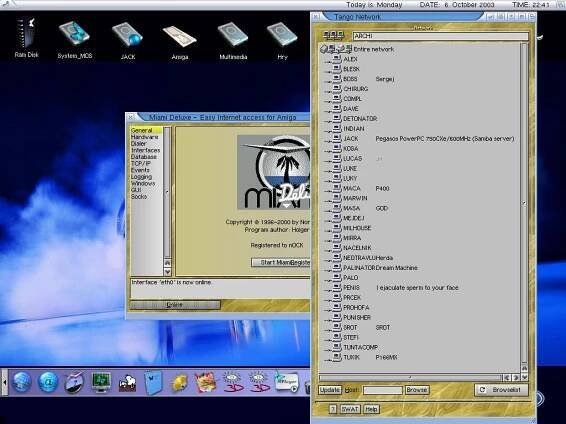The height and width of the screenshot is (424, 566).
Task: Select Database in Miami Deluxe list
Action: click(147, 157)
